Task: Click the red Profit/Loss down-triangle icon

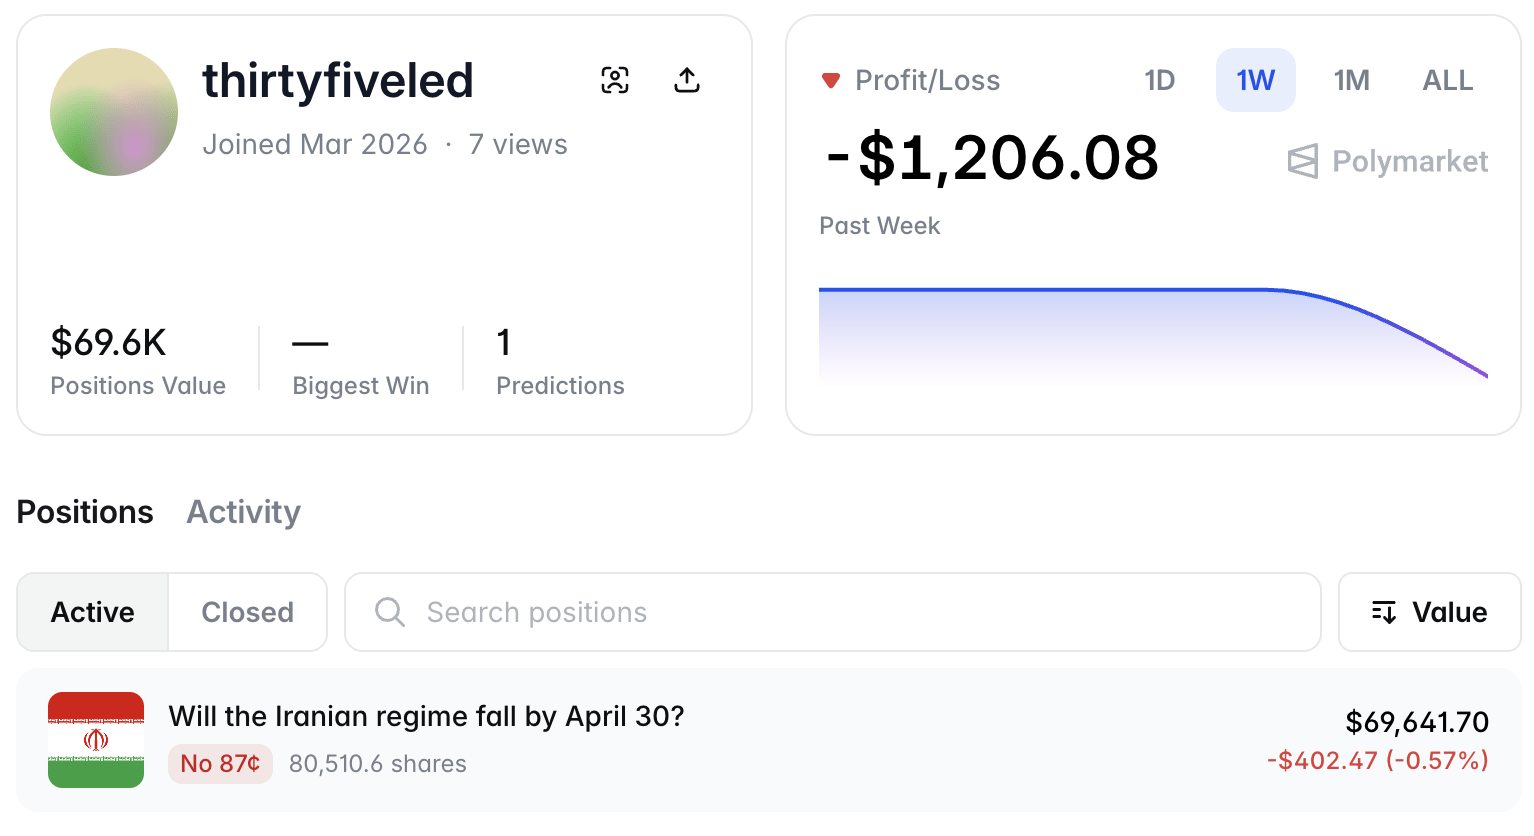Action: point(830,80)
